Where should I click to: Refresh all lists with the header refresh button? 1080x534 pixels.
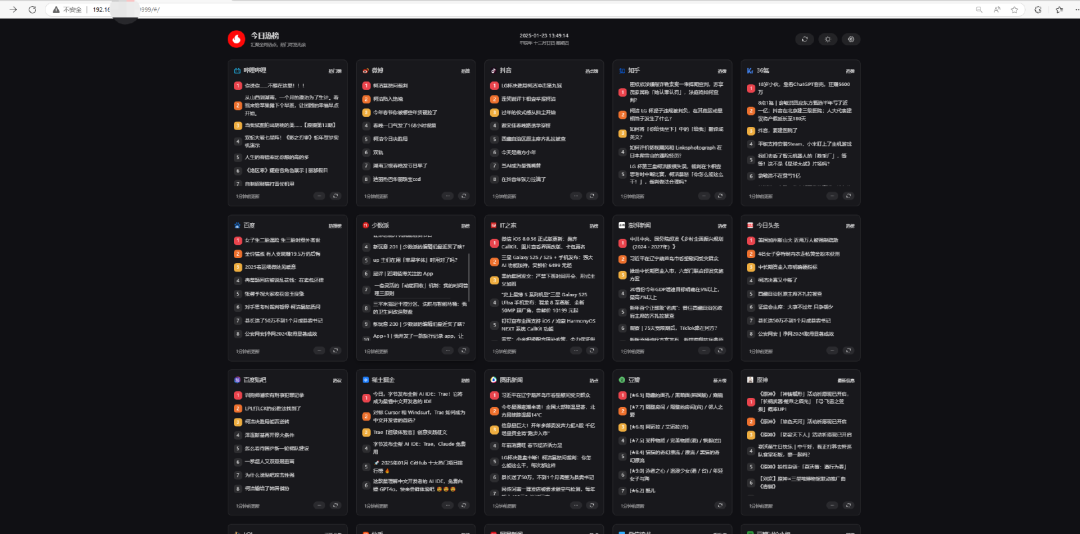click(804, 39)
